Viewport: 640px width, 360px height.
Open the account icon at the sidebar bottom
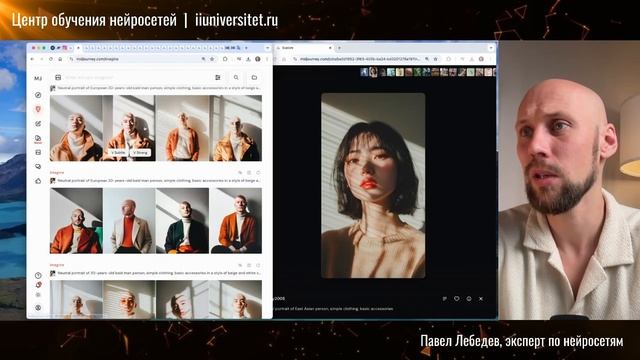38,308
